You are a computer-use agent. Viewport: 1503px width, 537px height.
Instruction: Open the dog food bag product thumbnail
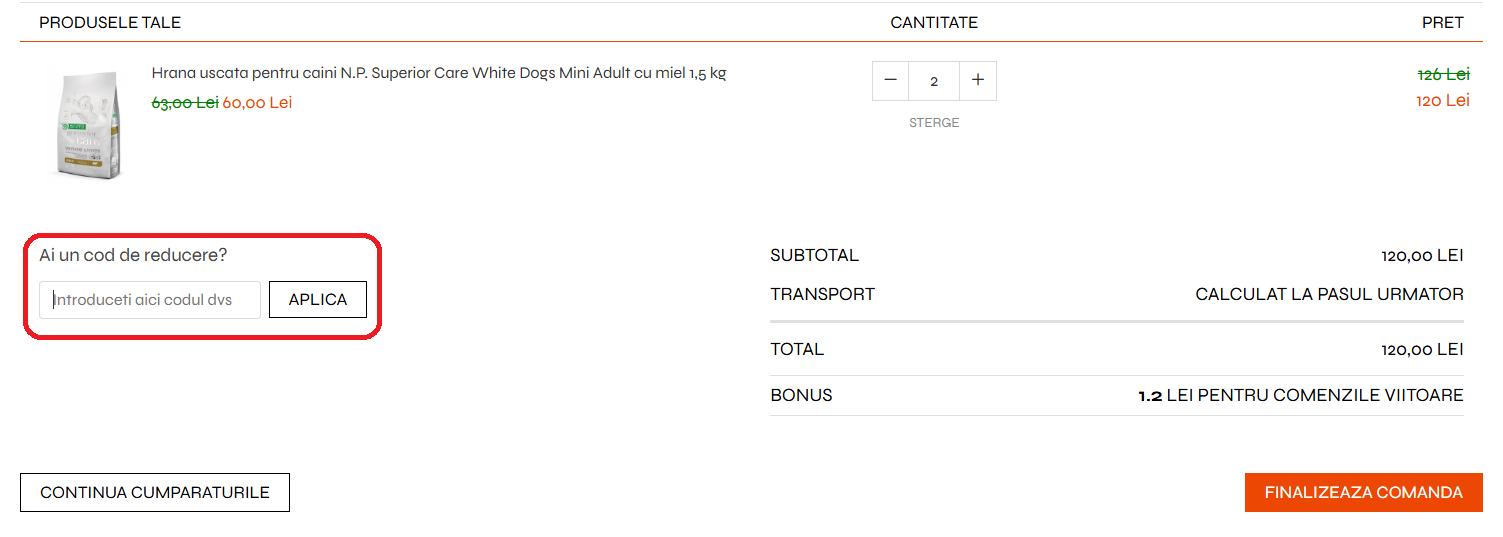(x=85, y=124)
